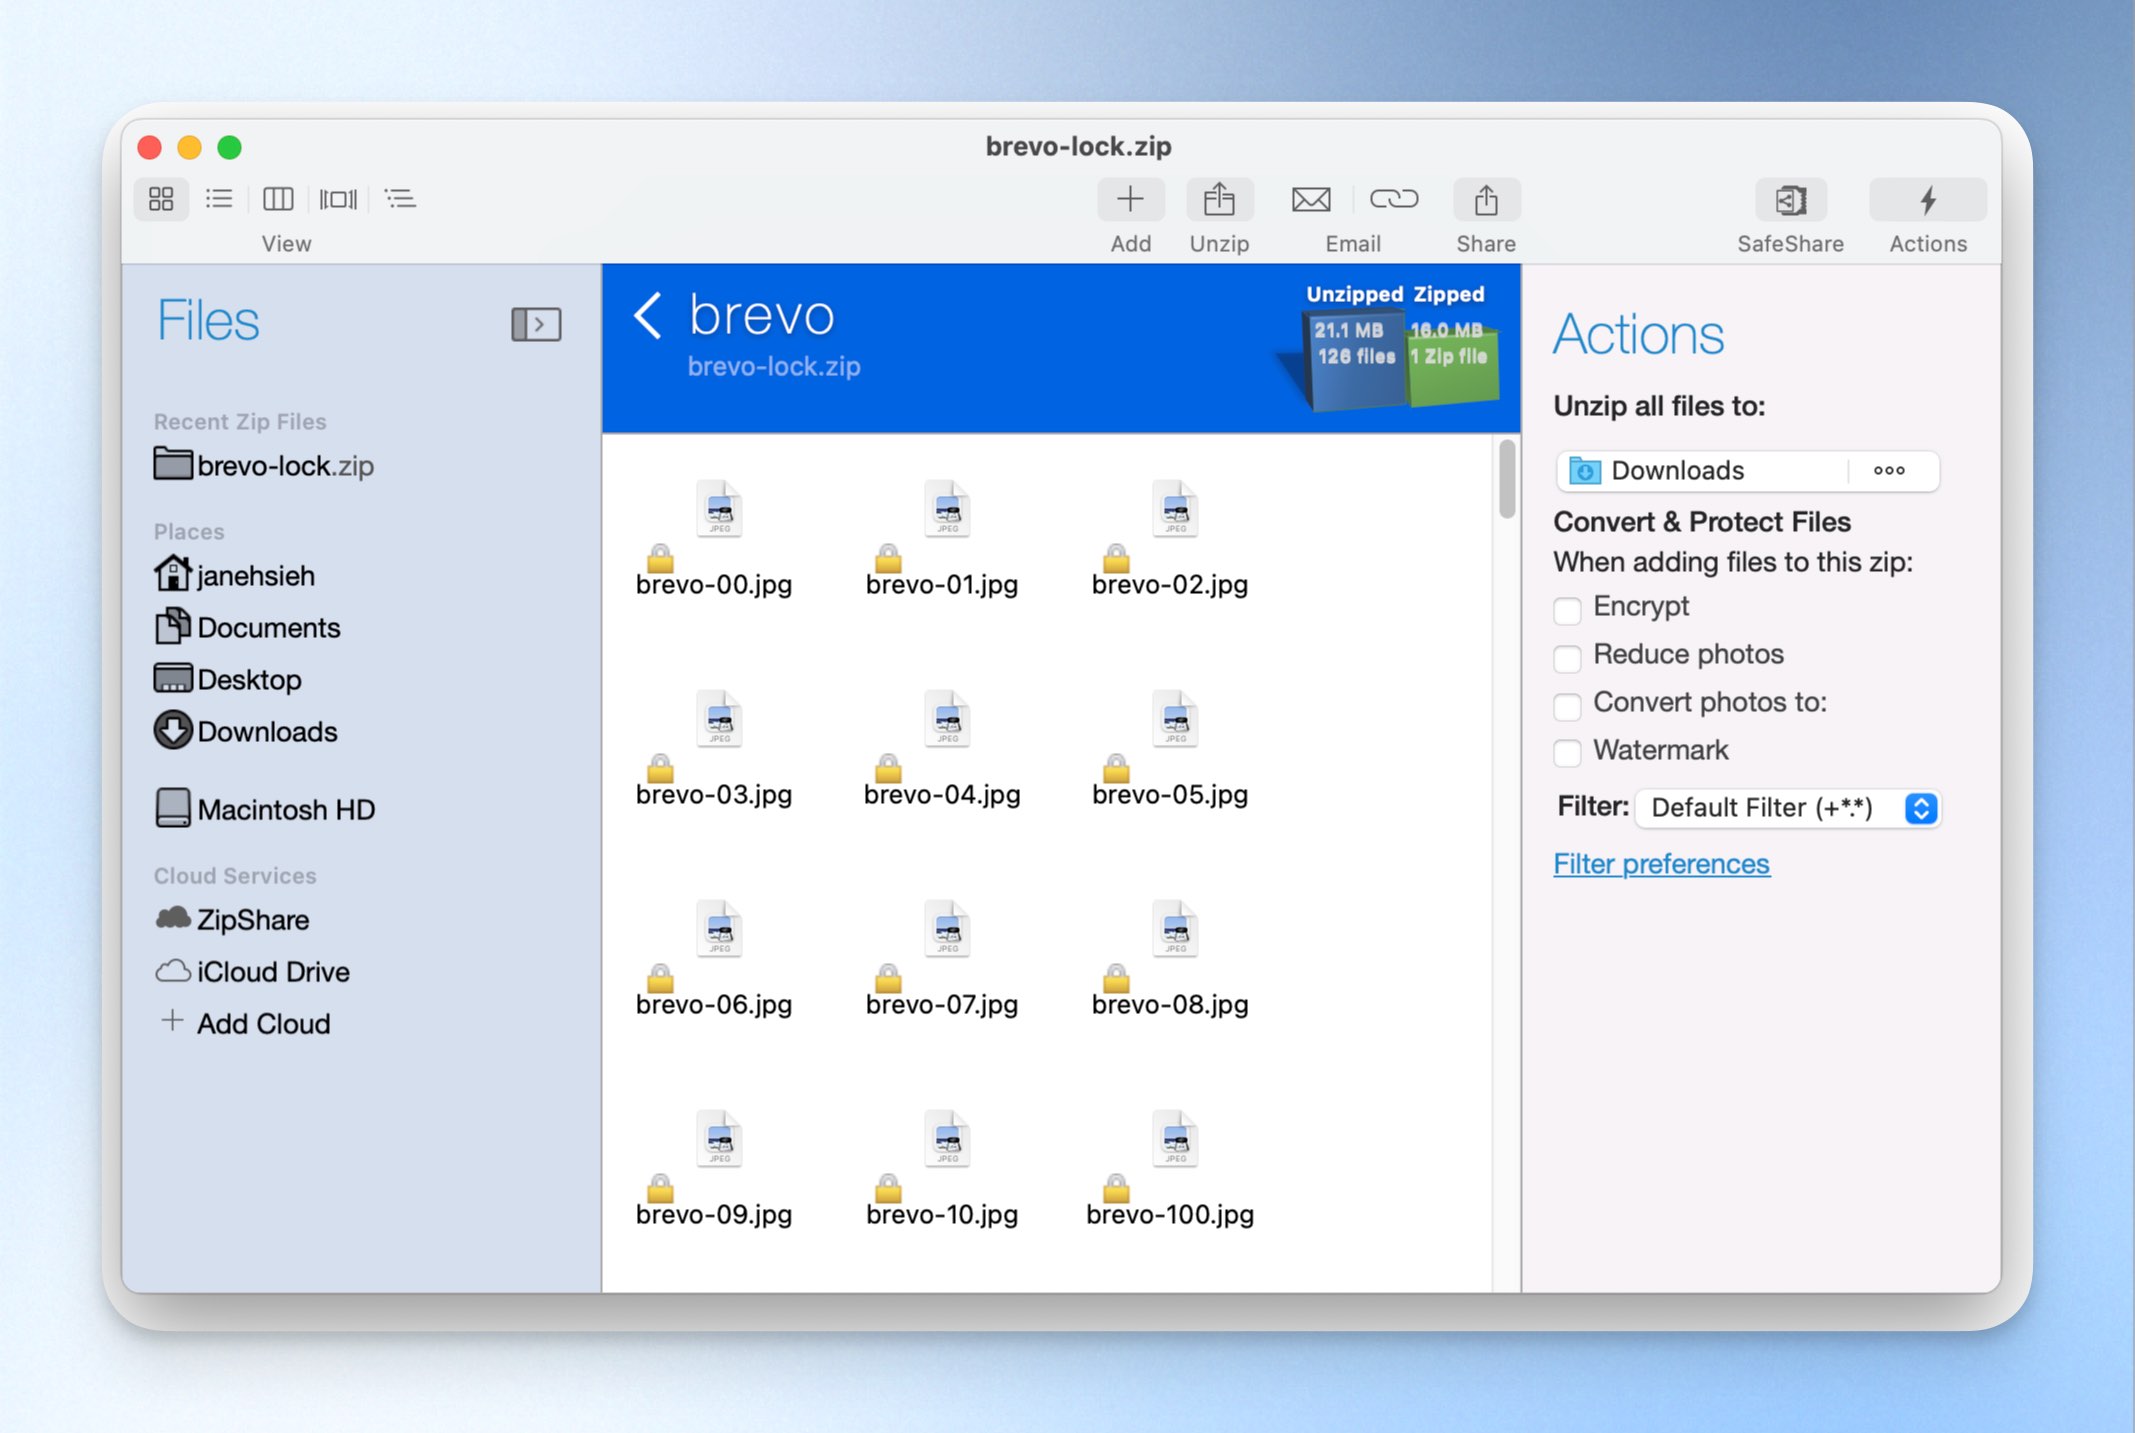The height and width of the screenshot is (1433, 2135).
Task: Tick the Watermark checkbox
Action: point(1567,752)
